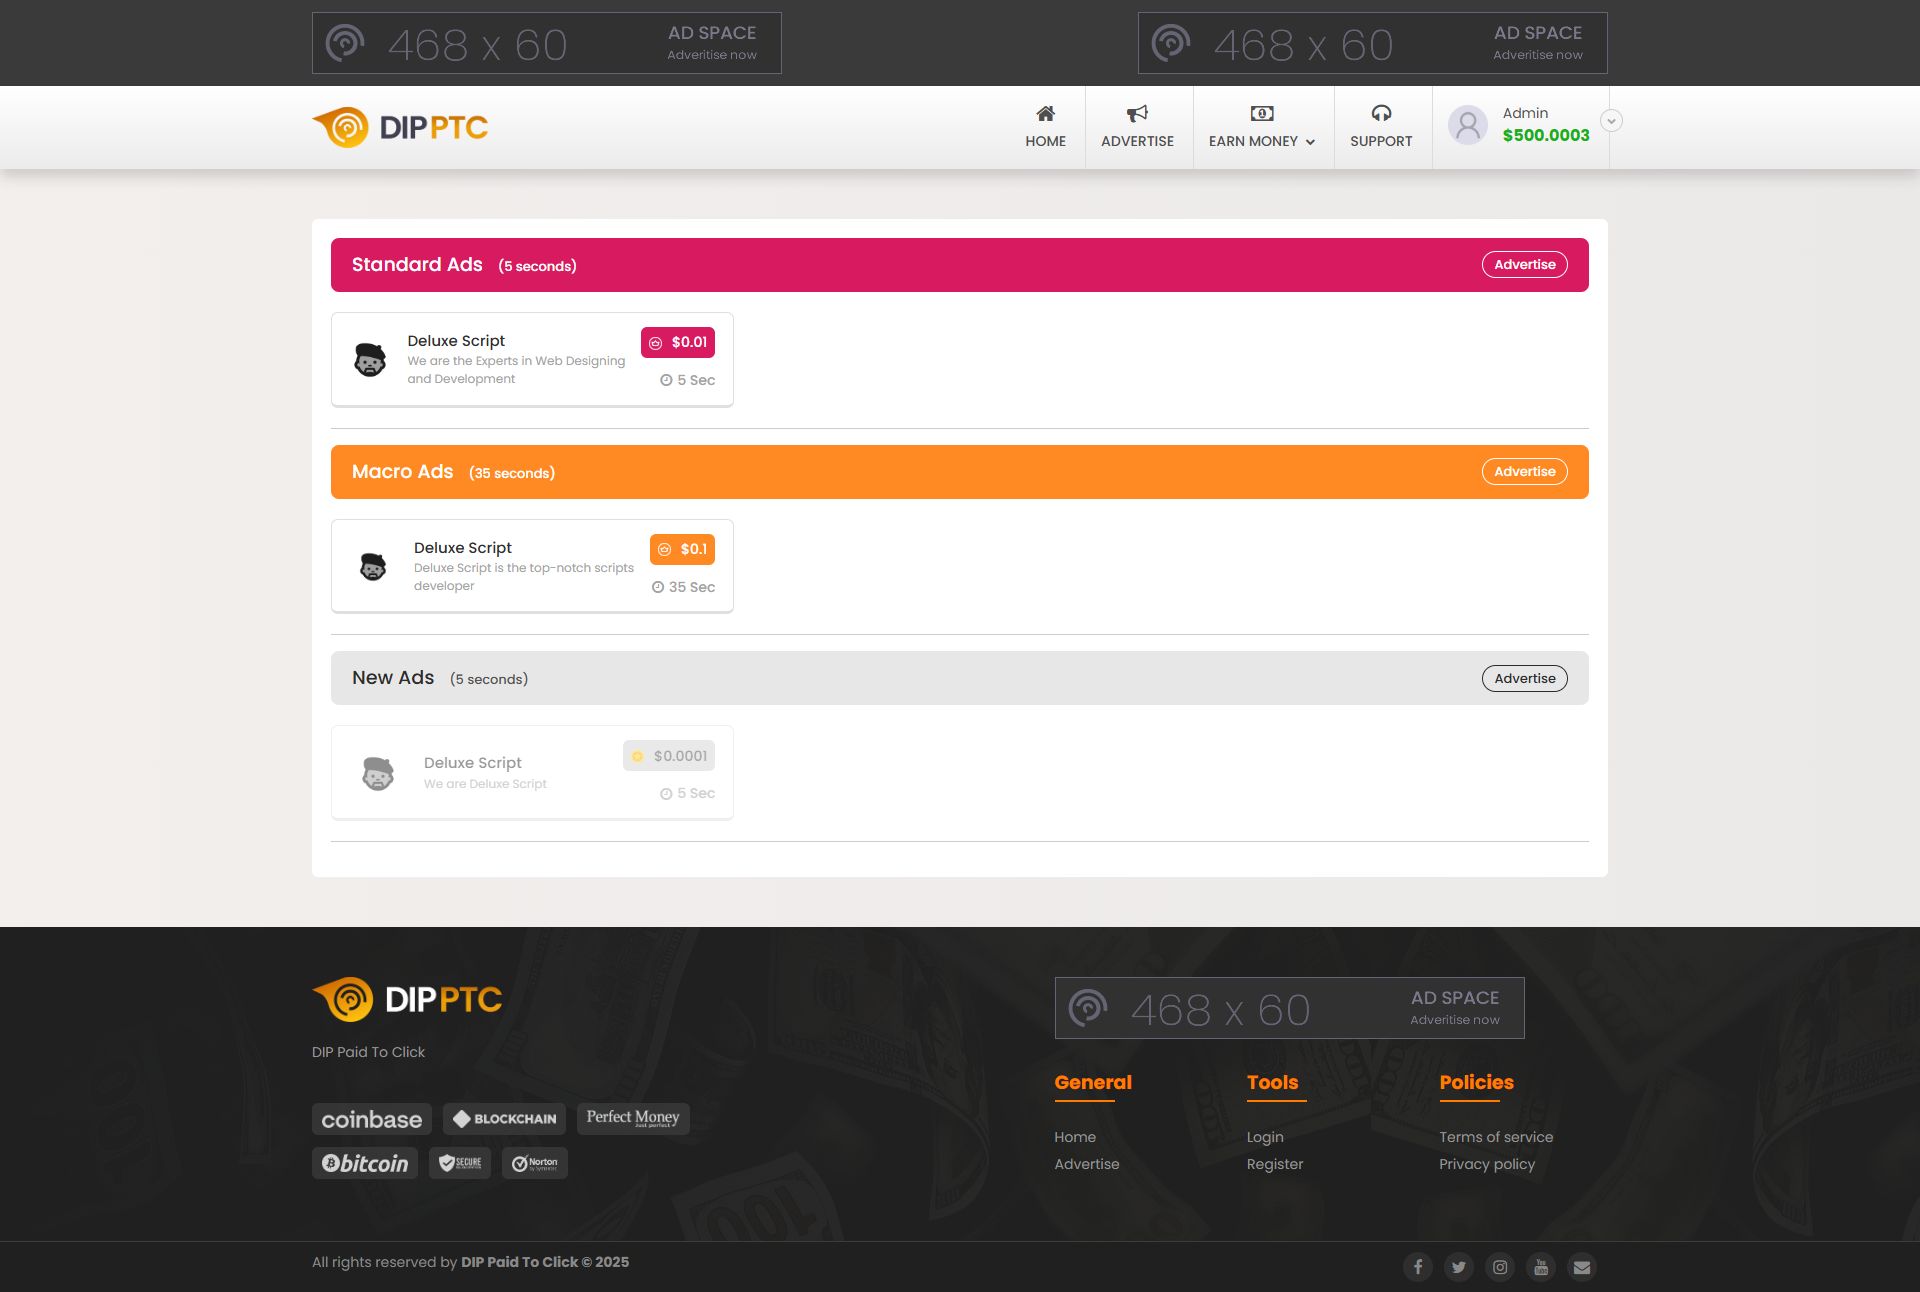Open the Twitter social icon

1459,1267
